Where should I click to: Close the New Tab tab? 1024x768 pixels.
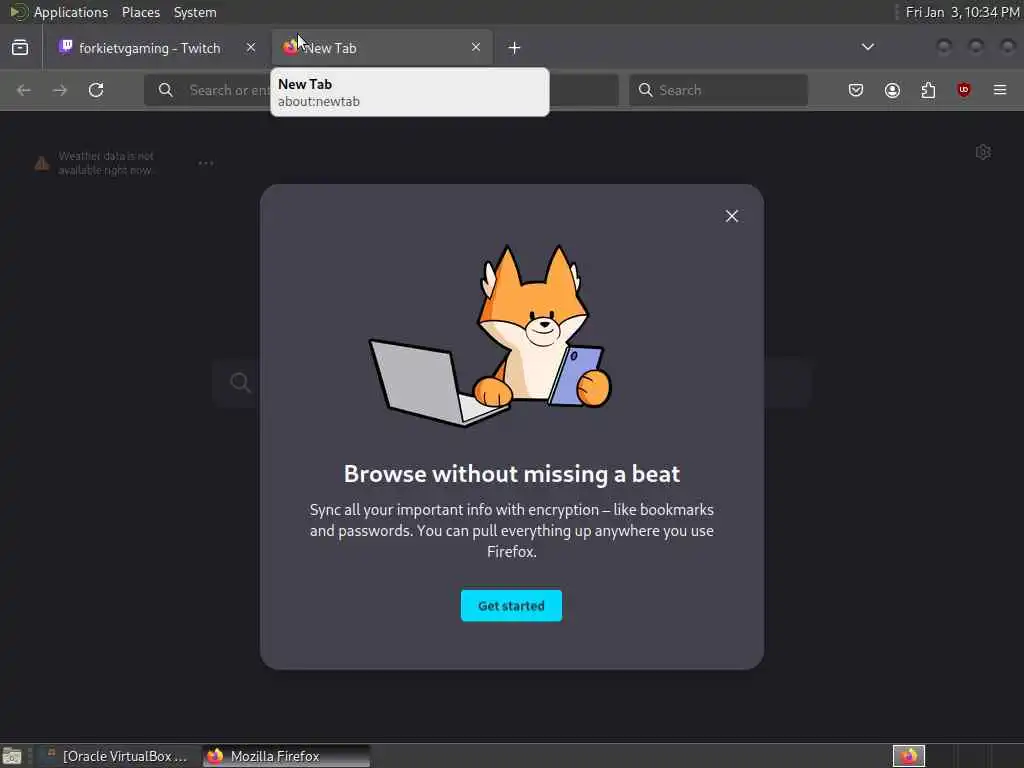coord(476,47)
